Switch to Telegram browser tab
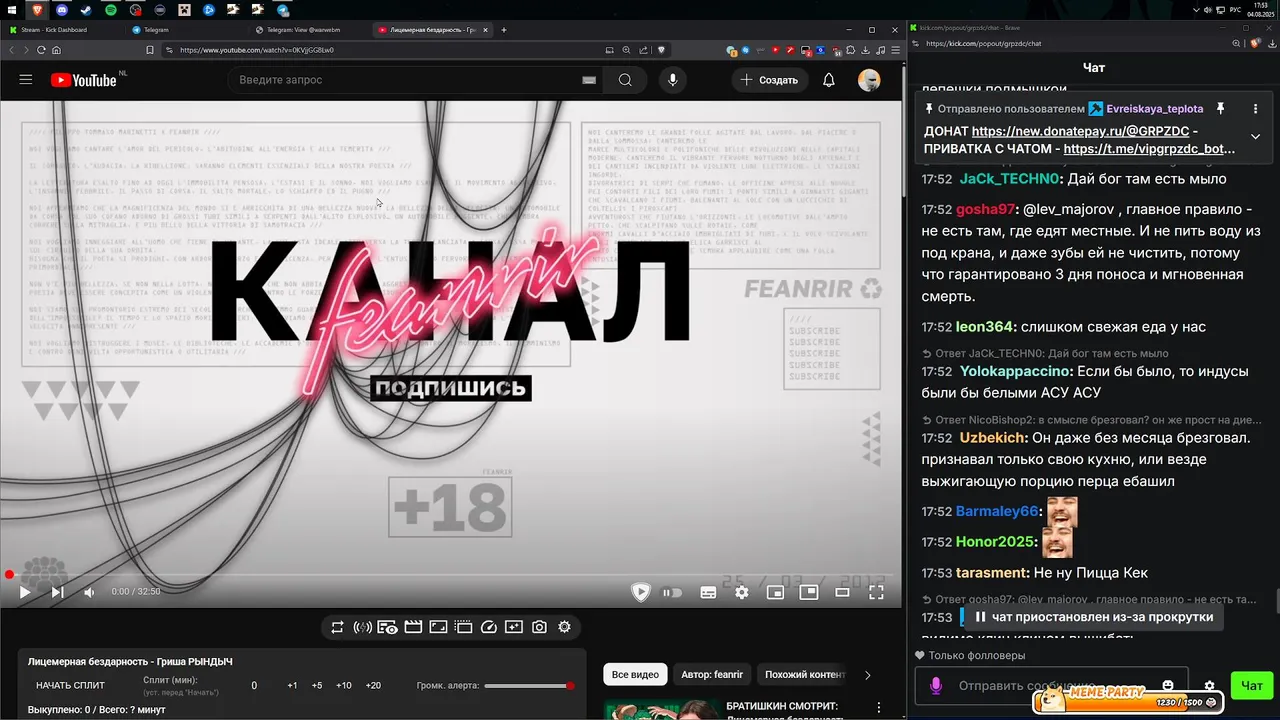This screenshot has width=1280, height=720. click(x=185, y=30)
